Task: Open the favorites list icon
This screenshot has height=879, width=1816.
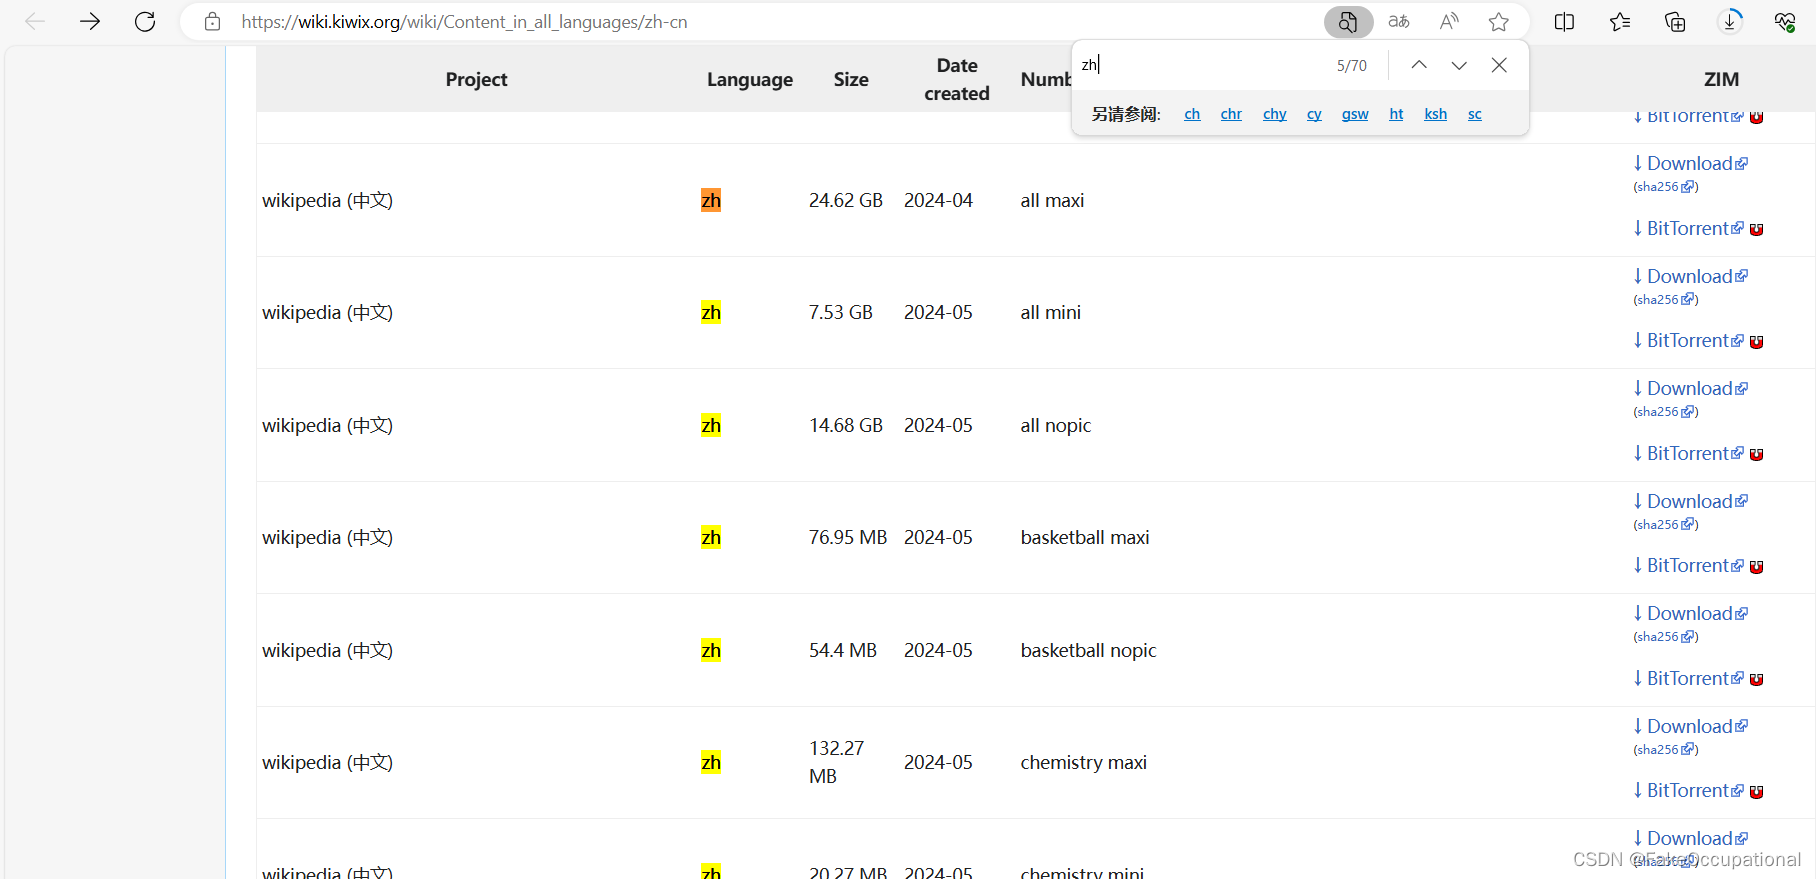Action: pyautogui.click(x=1620, y=21)
